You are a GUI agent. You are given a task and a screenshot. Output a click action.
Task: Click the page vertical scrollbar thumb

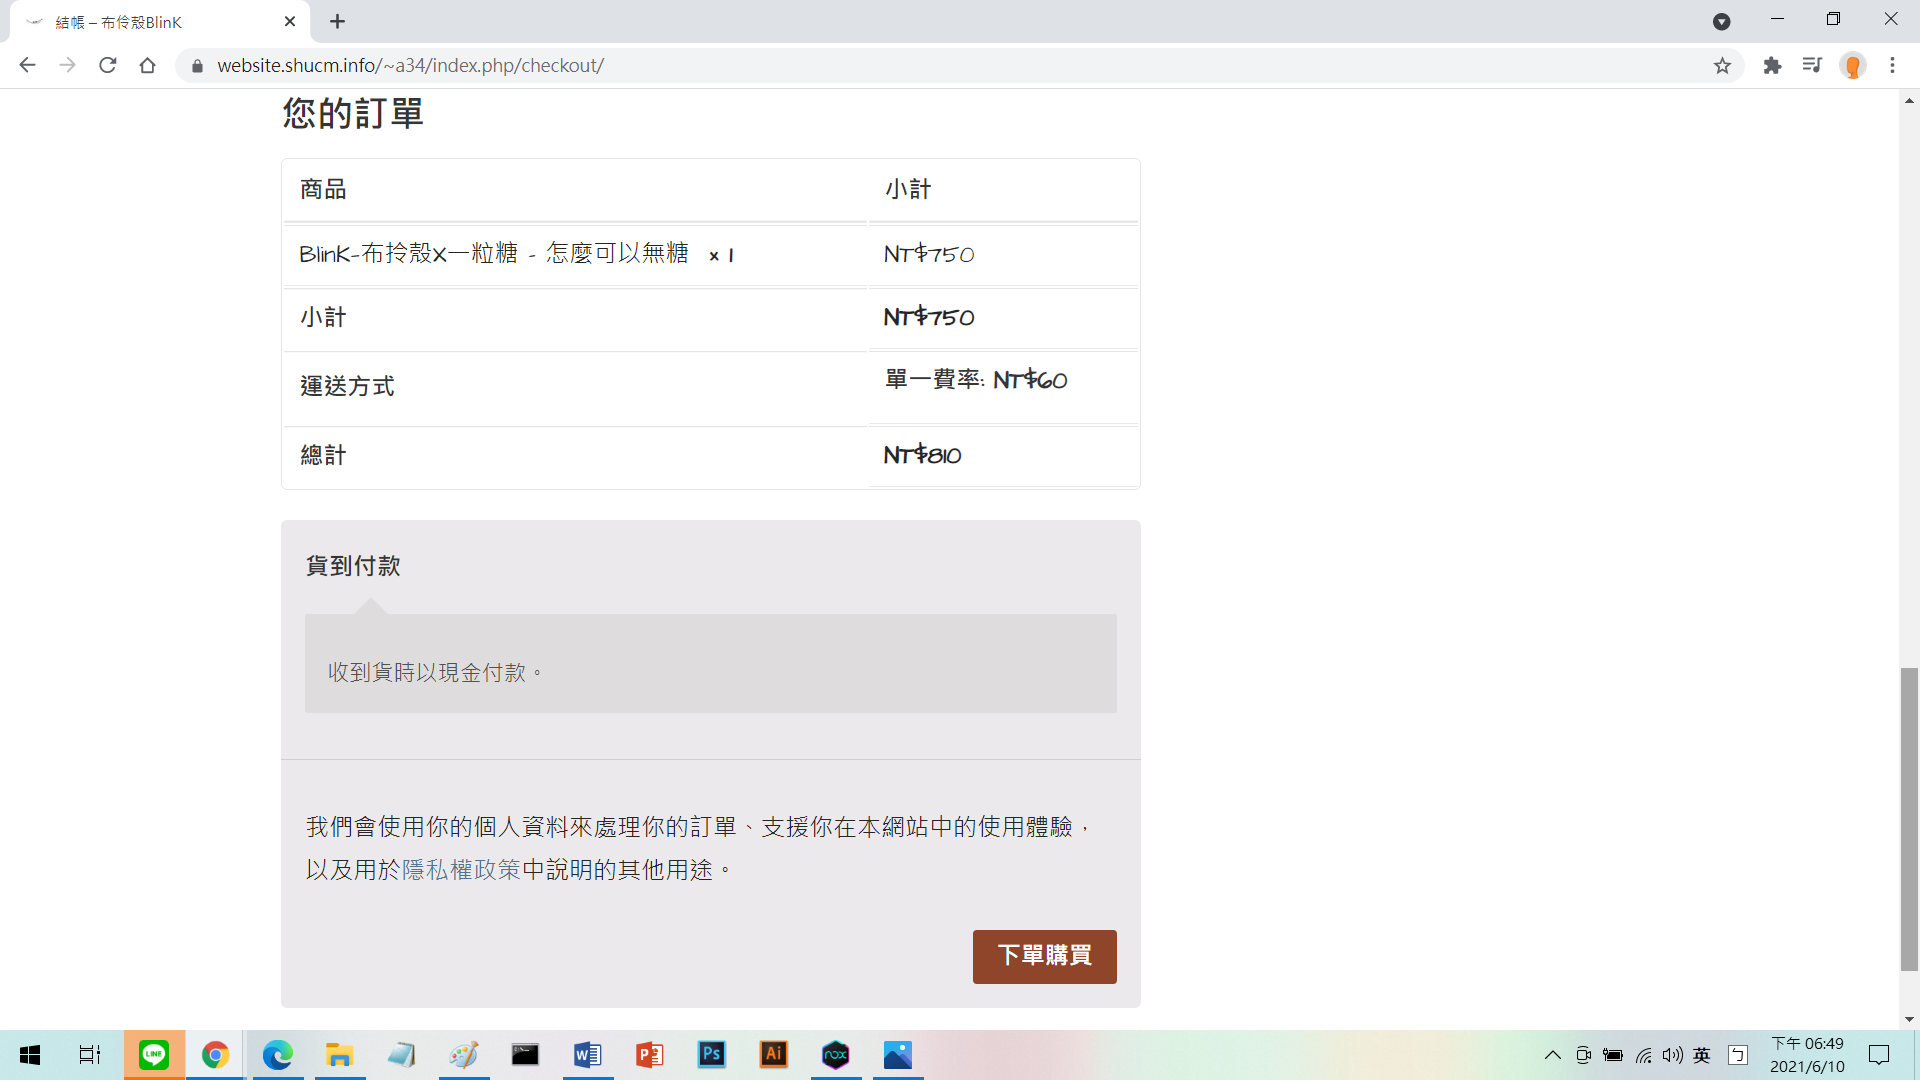click(x=1909, y=818)
